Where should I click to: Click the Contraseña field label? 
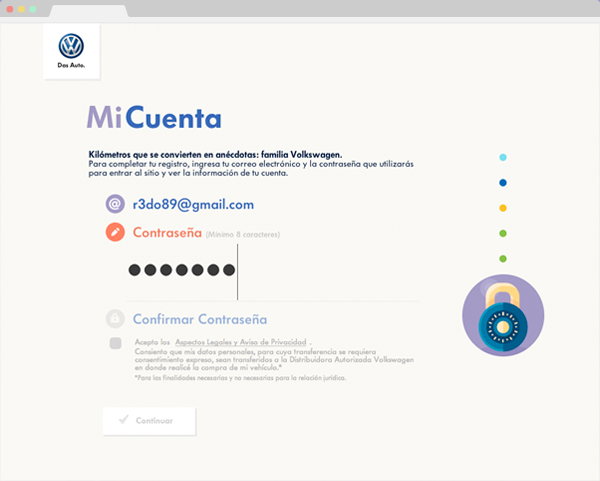pos(166,232)
